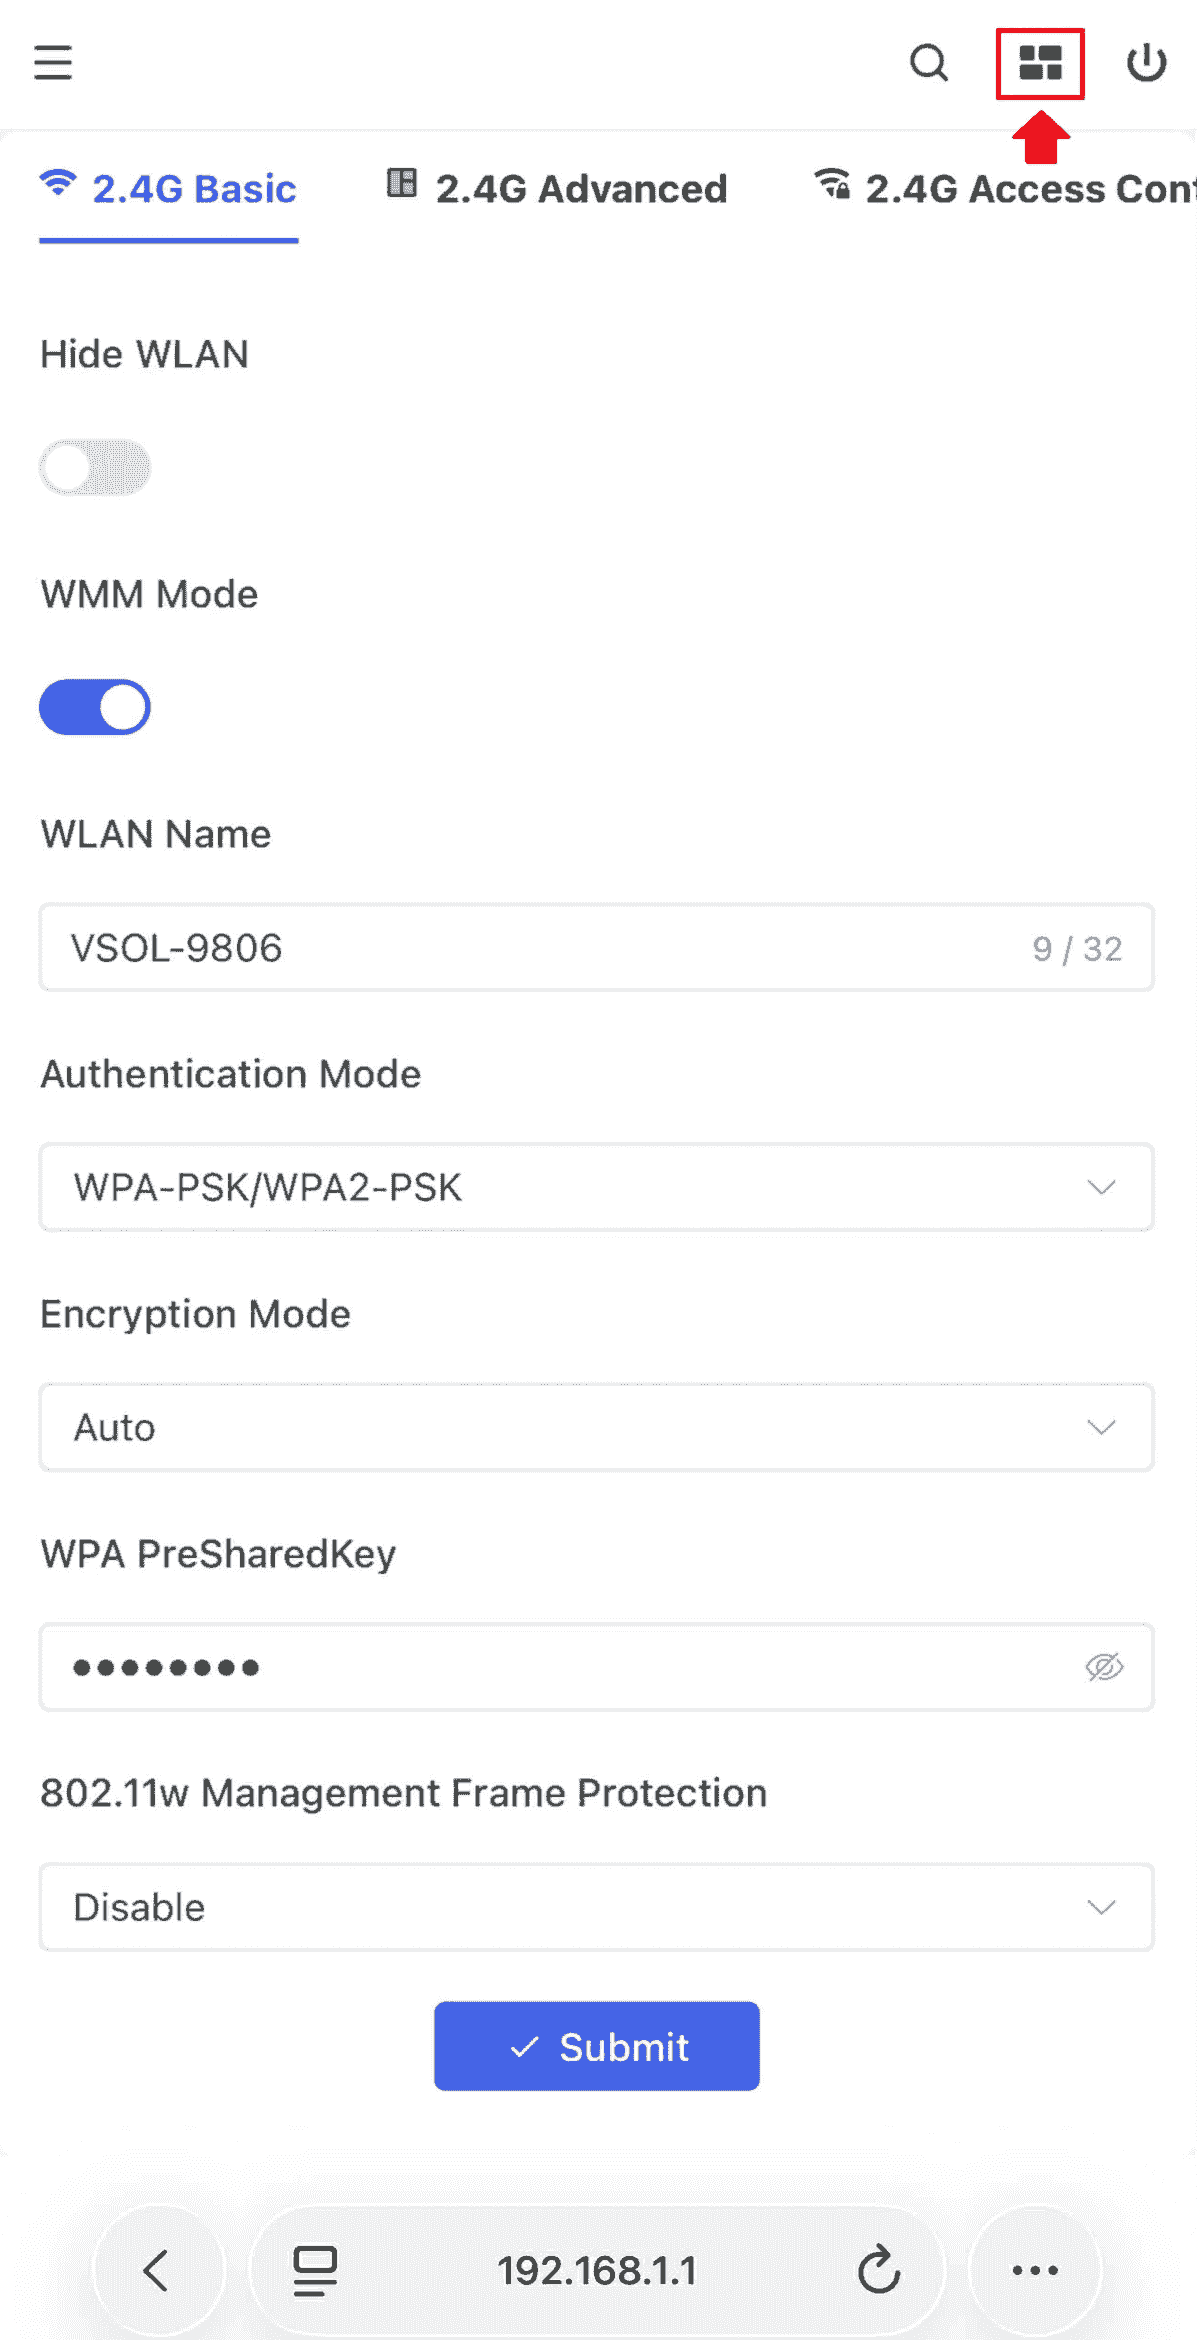Open the hamburger side menu
This screenshot has height=2340, width=1197.
point(53,63)
